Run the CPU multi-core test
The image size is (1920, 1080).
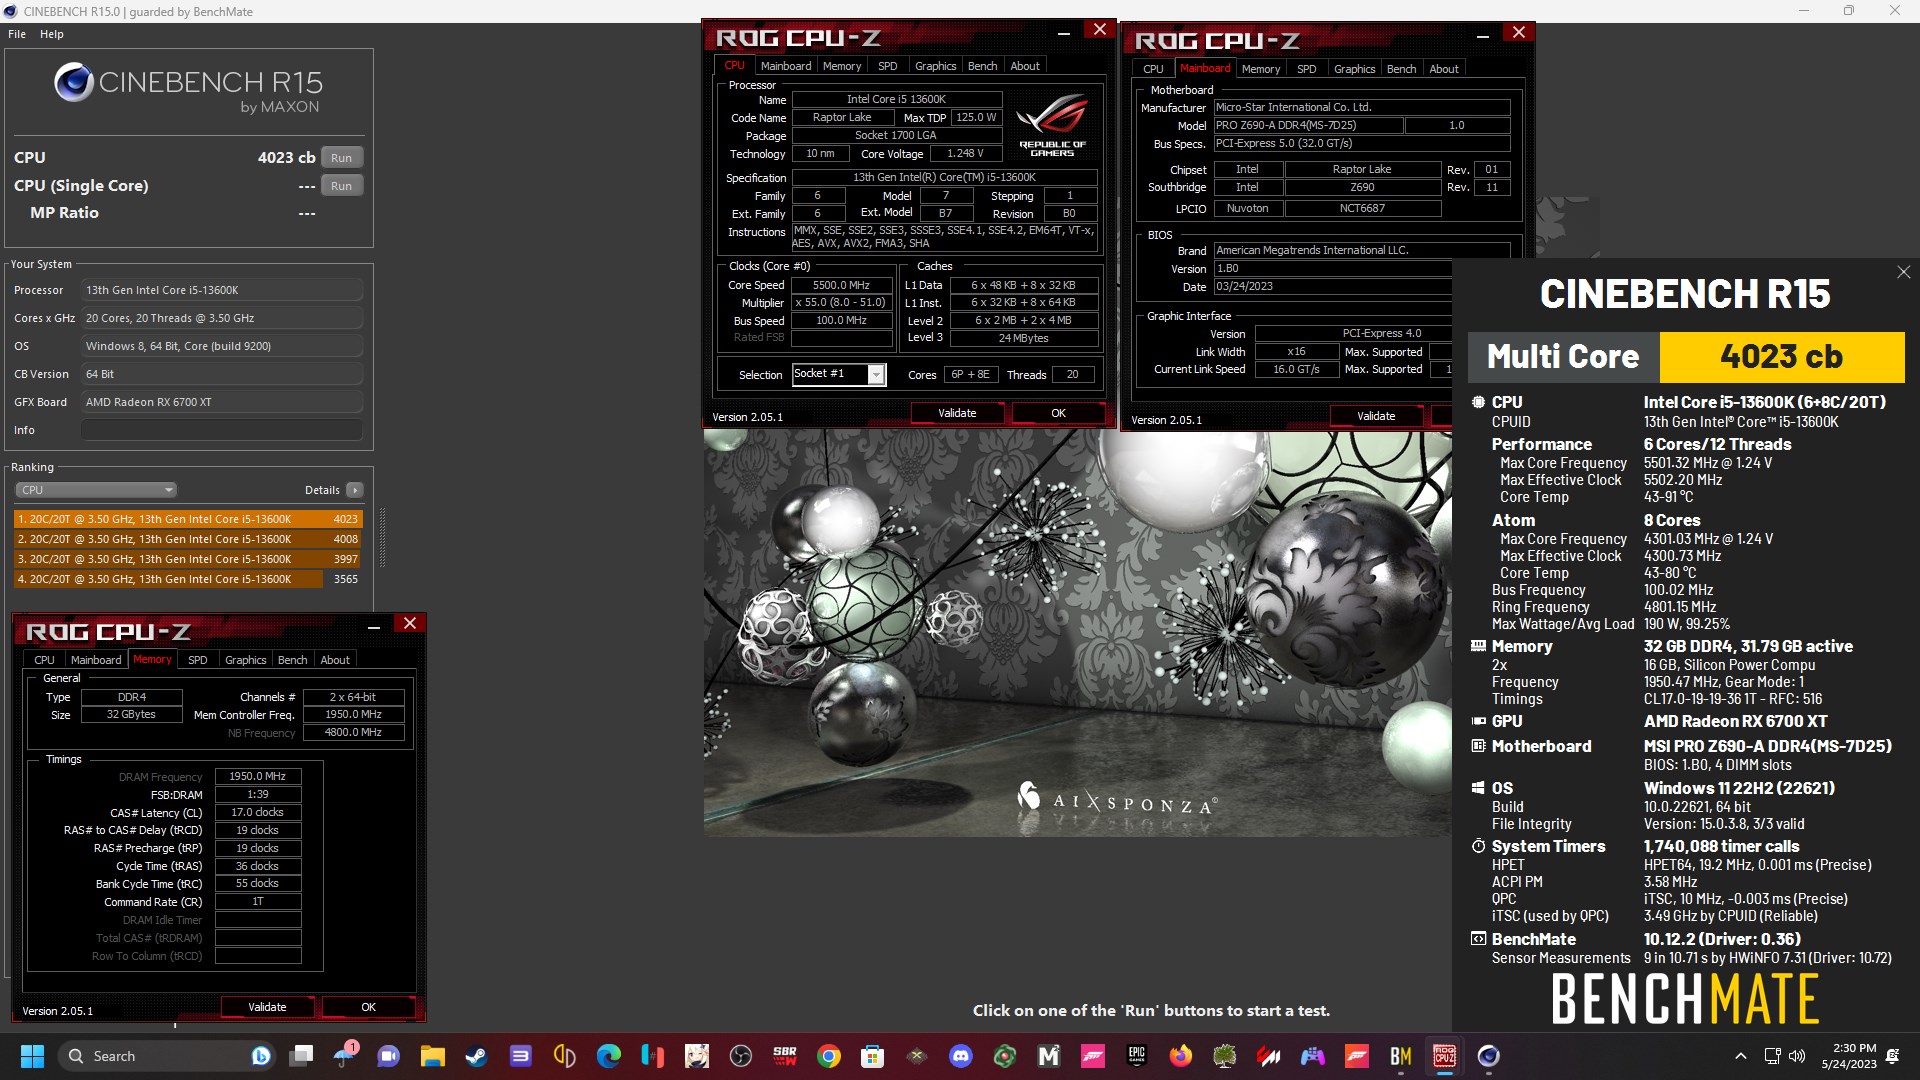tap(341, 158)
